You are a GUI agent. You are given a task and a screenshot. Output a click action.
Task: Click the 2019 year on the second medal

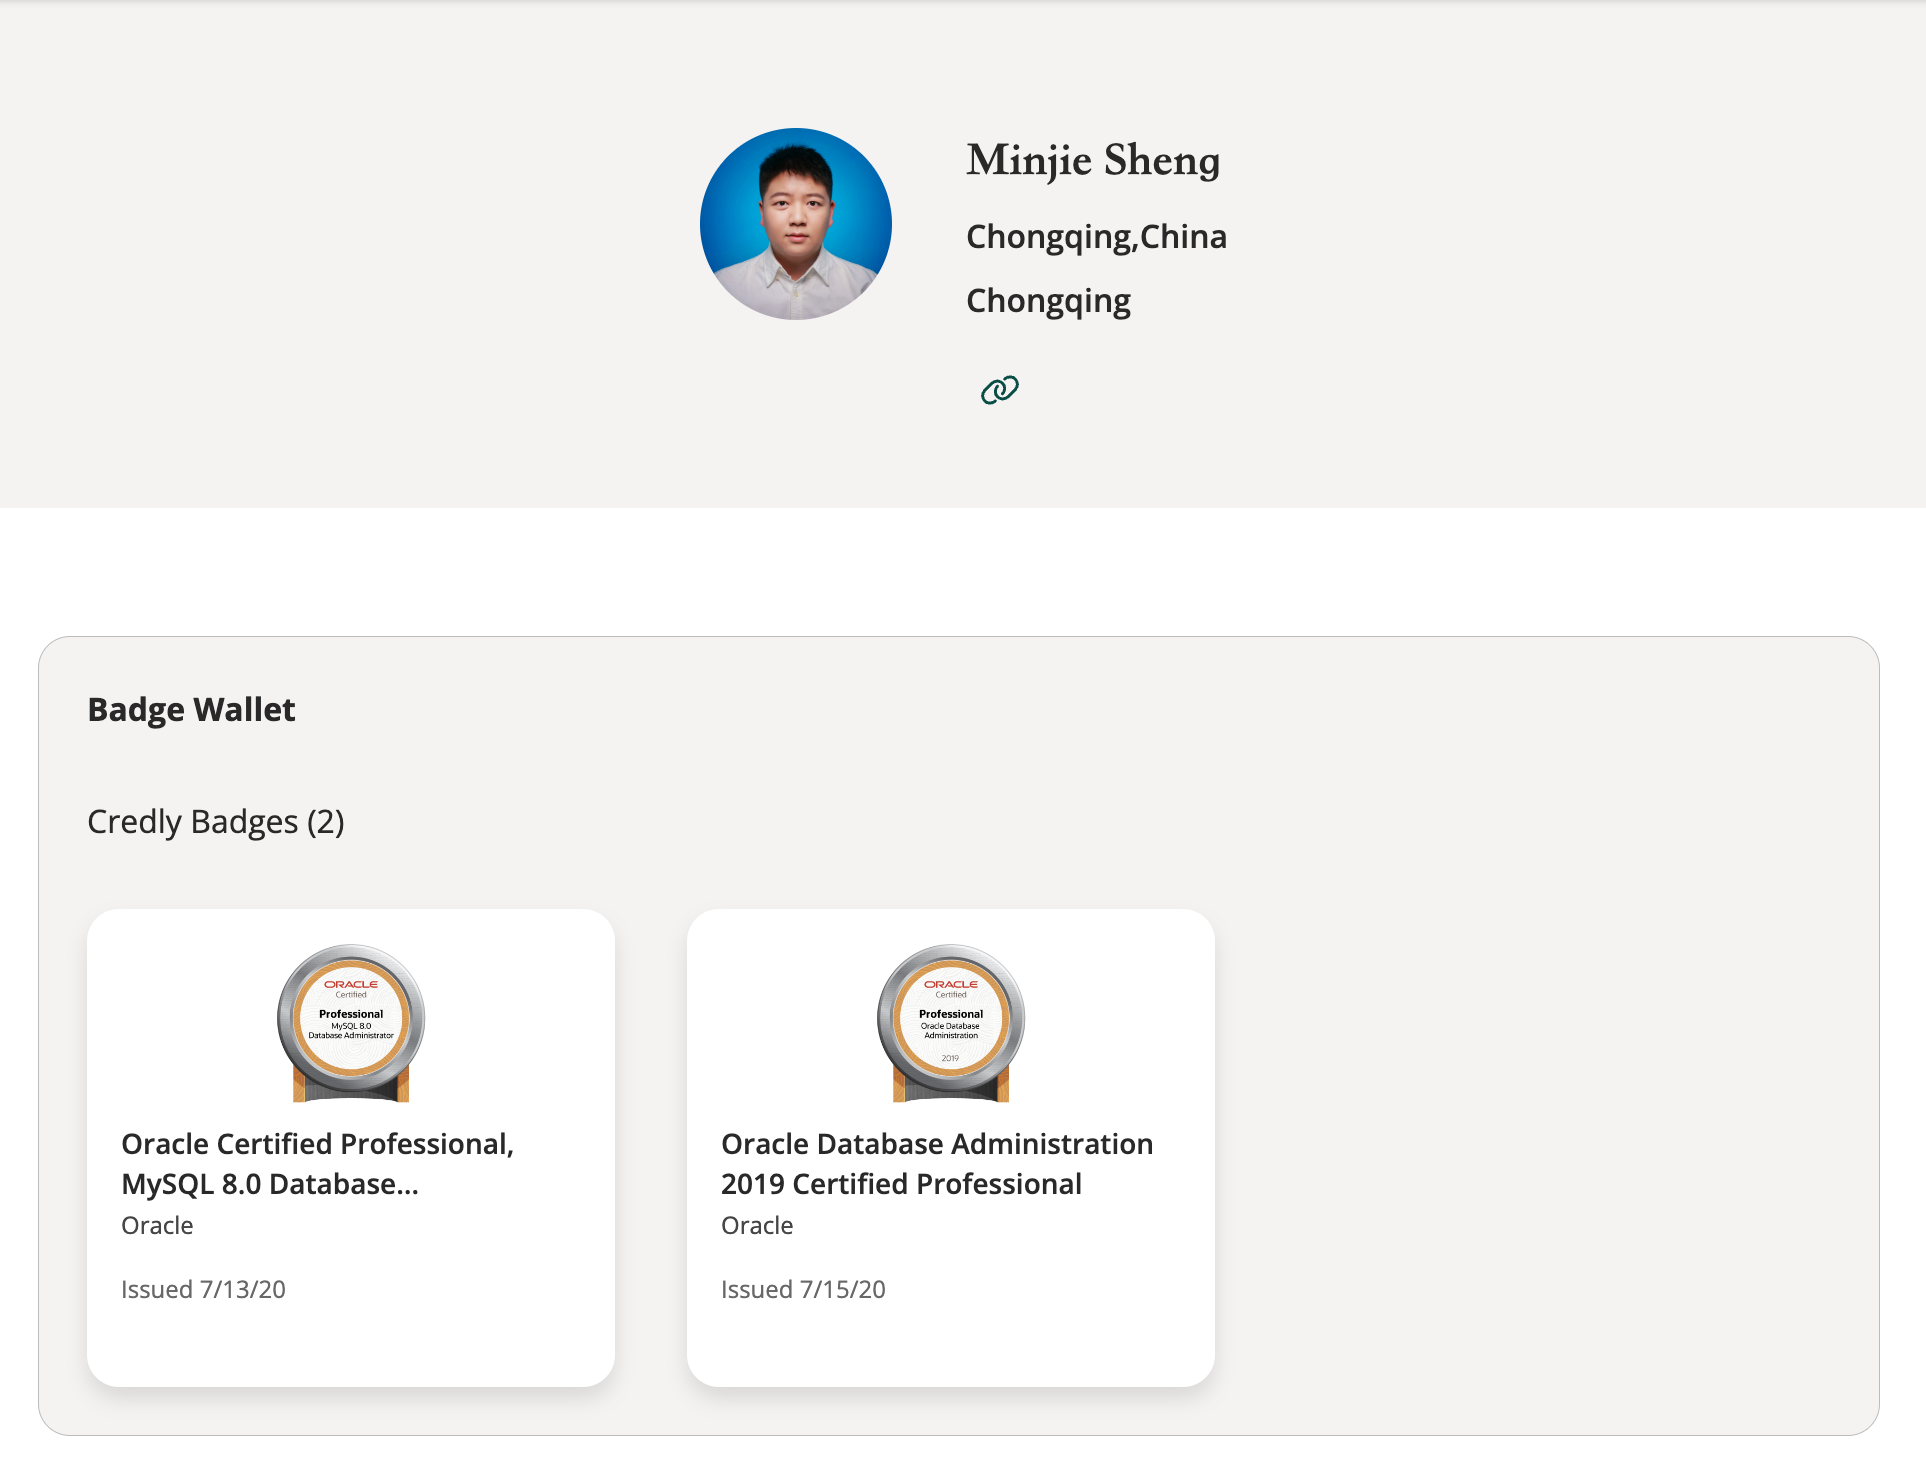point(950,1058)
